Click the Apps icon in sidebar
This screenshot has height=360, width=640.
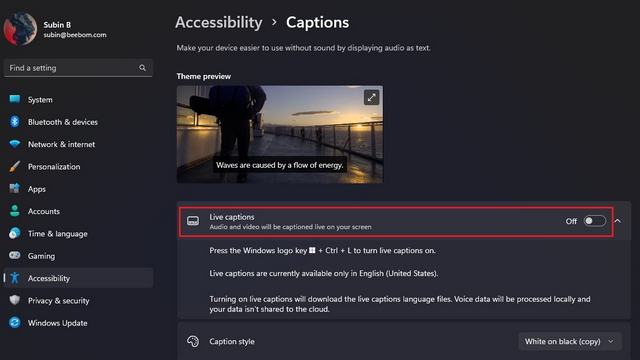(15, 189)
